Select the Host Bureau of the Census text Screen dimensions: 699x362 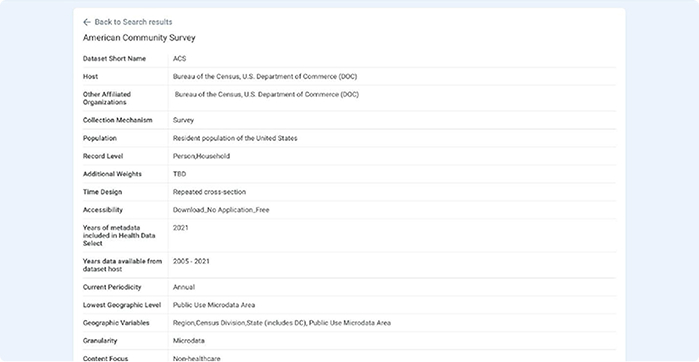(x=265, y=77)
